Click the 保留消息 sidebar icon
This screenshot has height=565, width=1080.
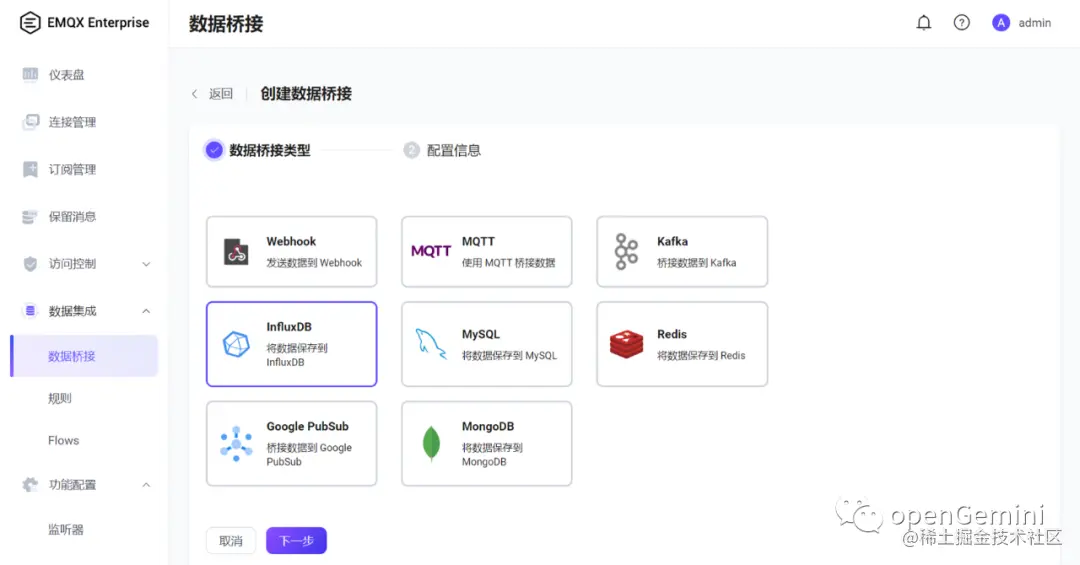(30, 217)
